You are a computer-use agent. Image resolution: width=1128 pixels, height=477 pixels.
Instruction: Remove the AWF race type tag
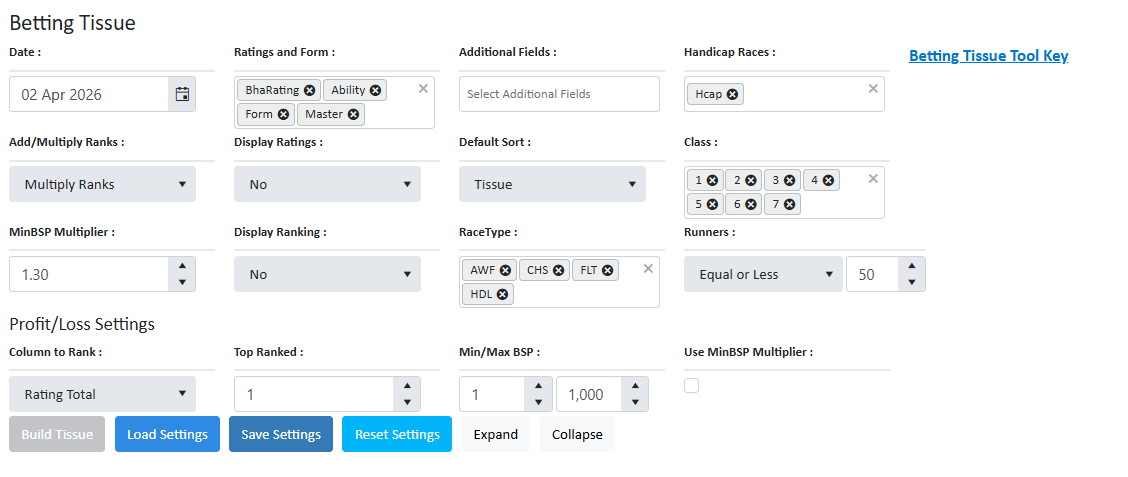coord(505,270)
